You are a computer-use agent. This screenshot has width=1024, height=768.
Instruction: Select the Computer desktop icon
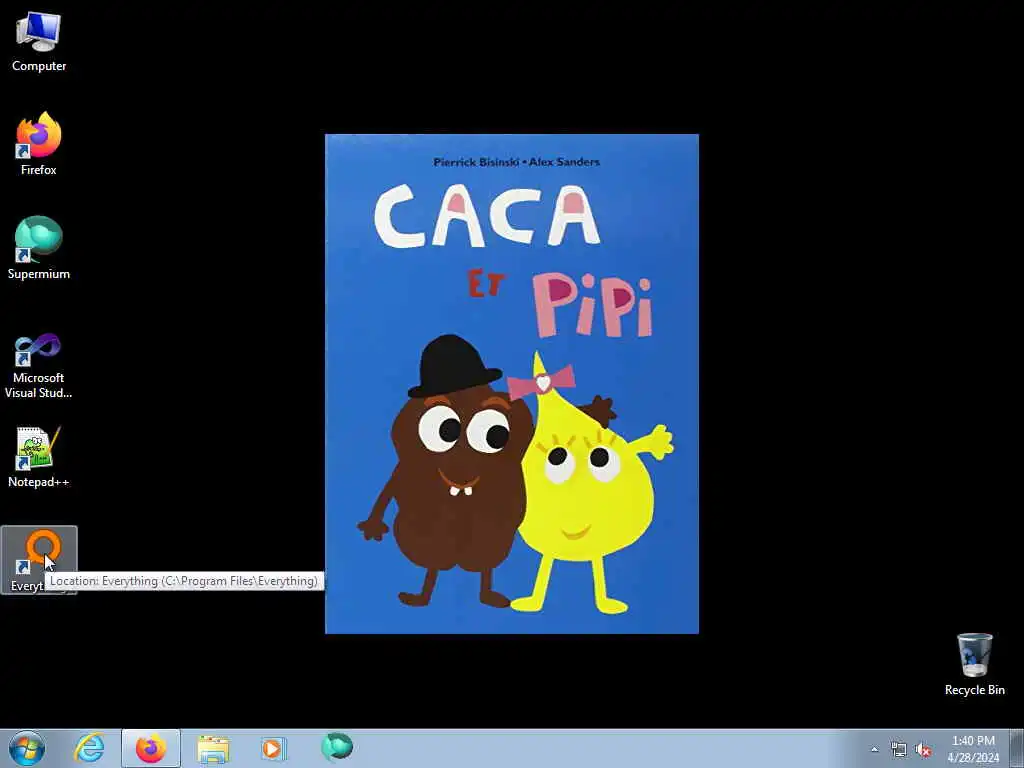pyautogui.click(x=39, y=42)
